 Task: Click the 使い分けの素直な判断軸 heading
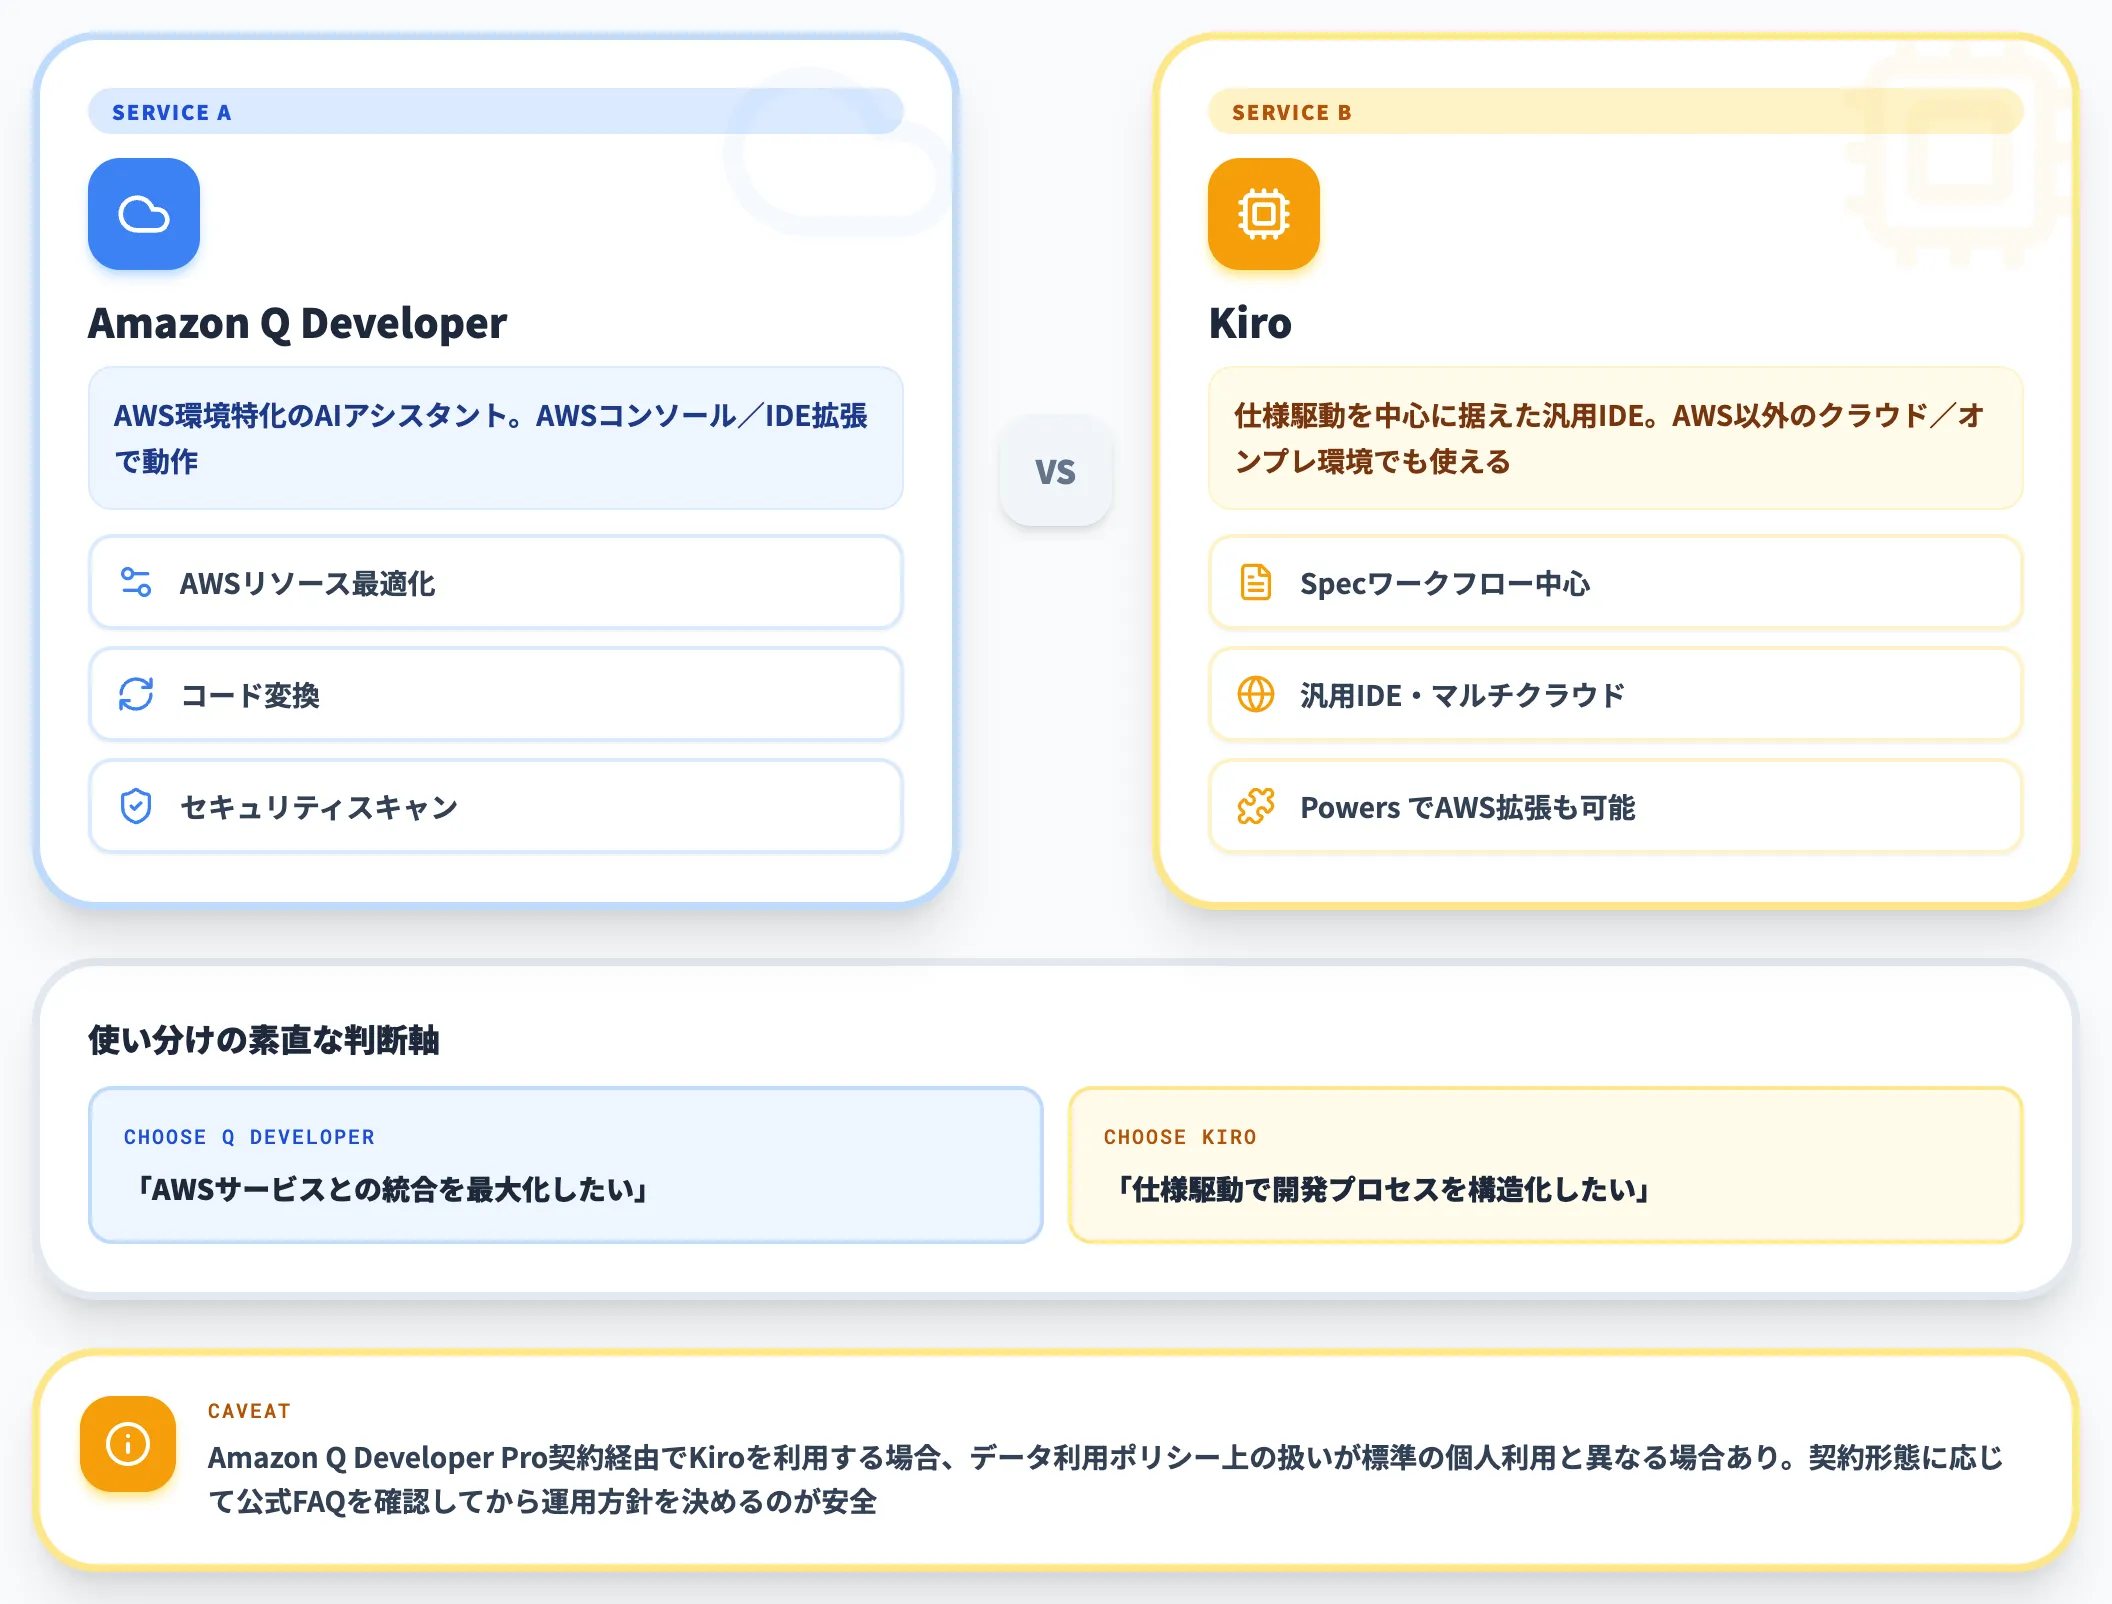point(264,1040)
